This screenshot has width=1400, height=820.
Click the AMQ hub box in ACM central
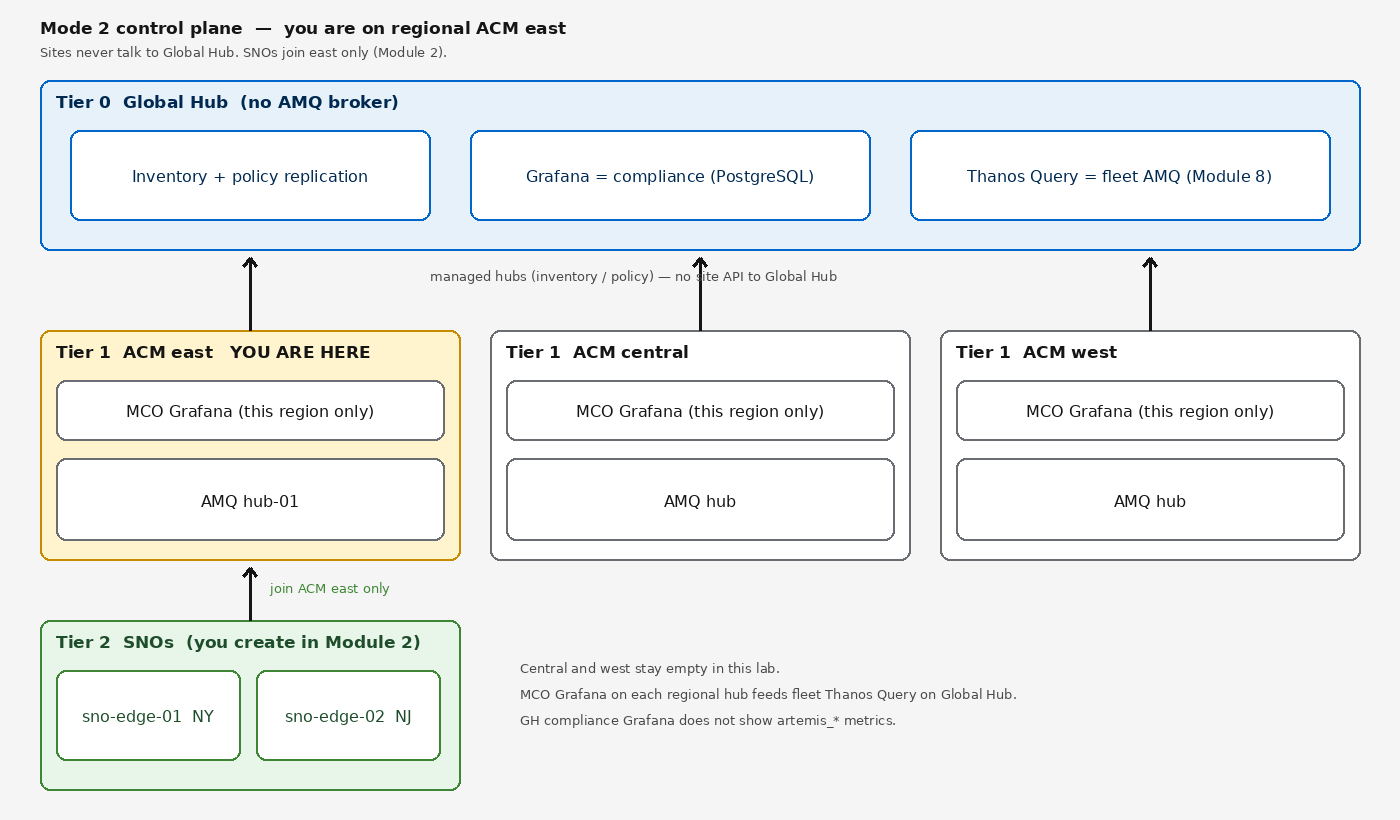coord(700,500)
